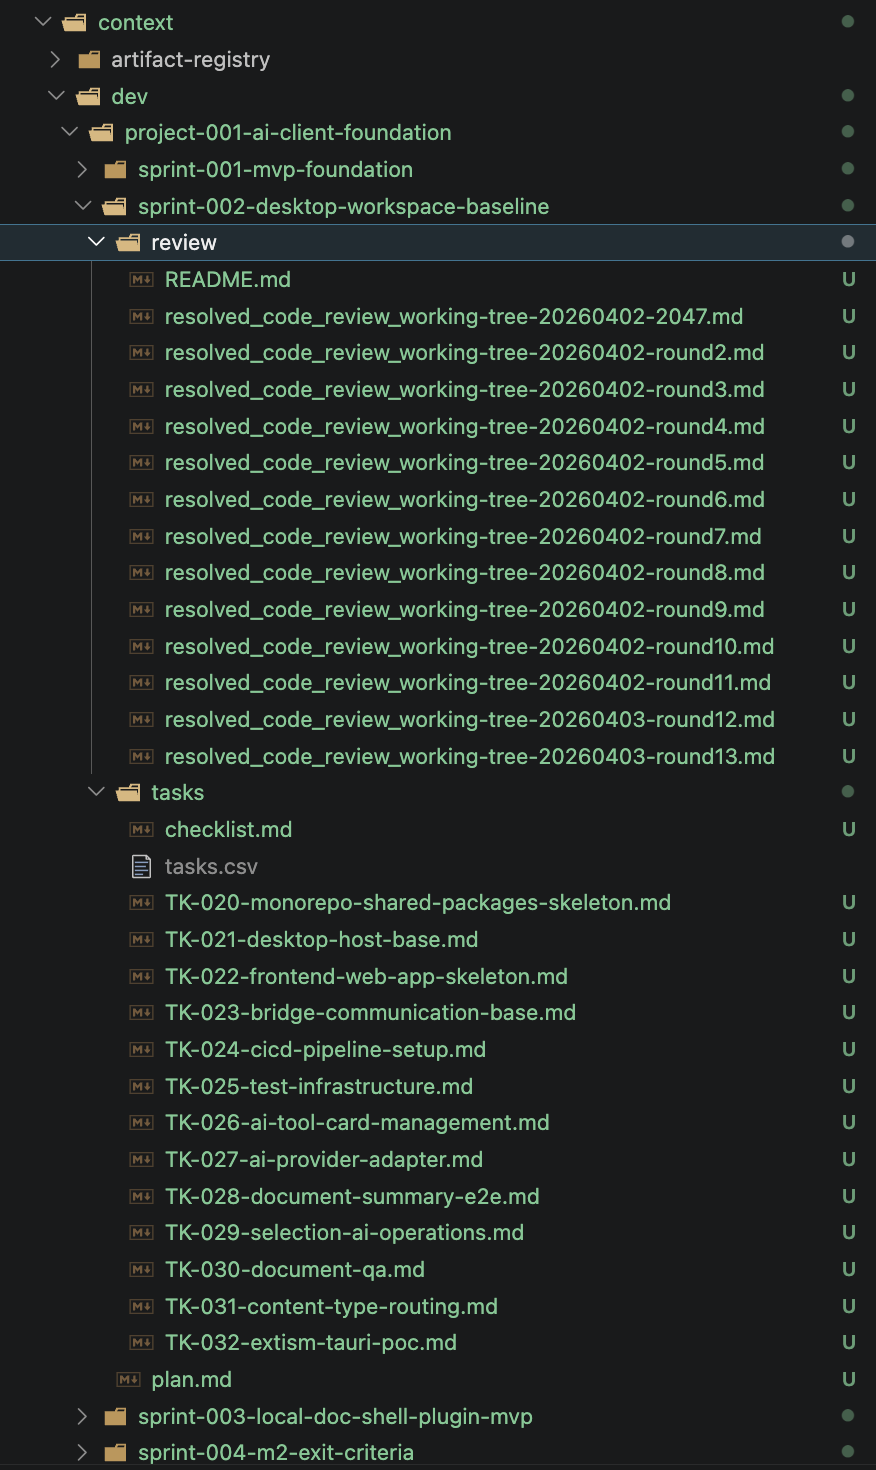Expand the sprint-004-m2-exit-criteria chevron
Viewport: 876px width, 1470px height.
pos(83,1453)
